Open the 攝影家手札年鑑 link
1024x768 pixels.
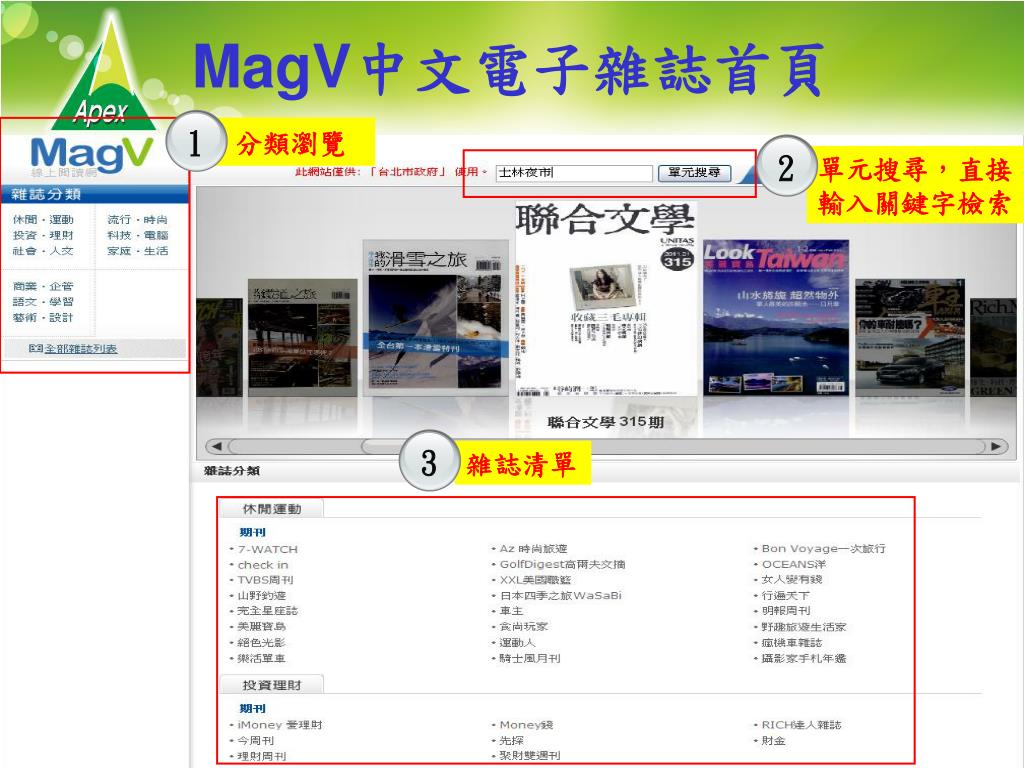point(804,658)
